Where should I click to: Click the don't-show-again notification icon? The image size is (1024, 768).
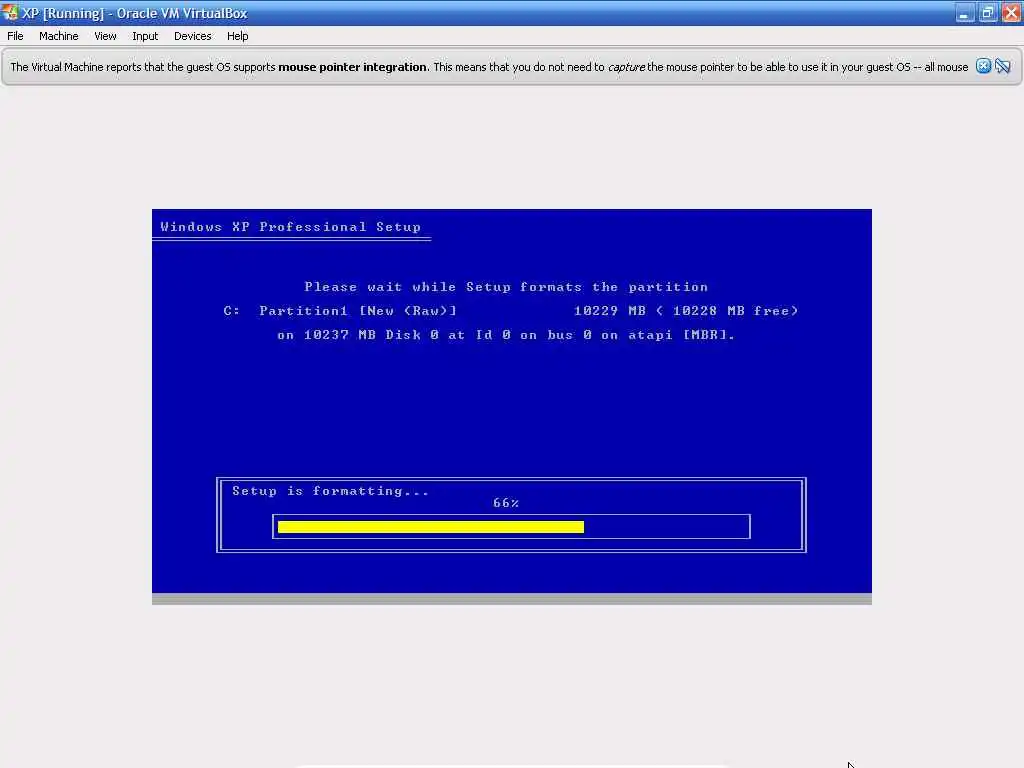[x=1002, y=66]
